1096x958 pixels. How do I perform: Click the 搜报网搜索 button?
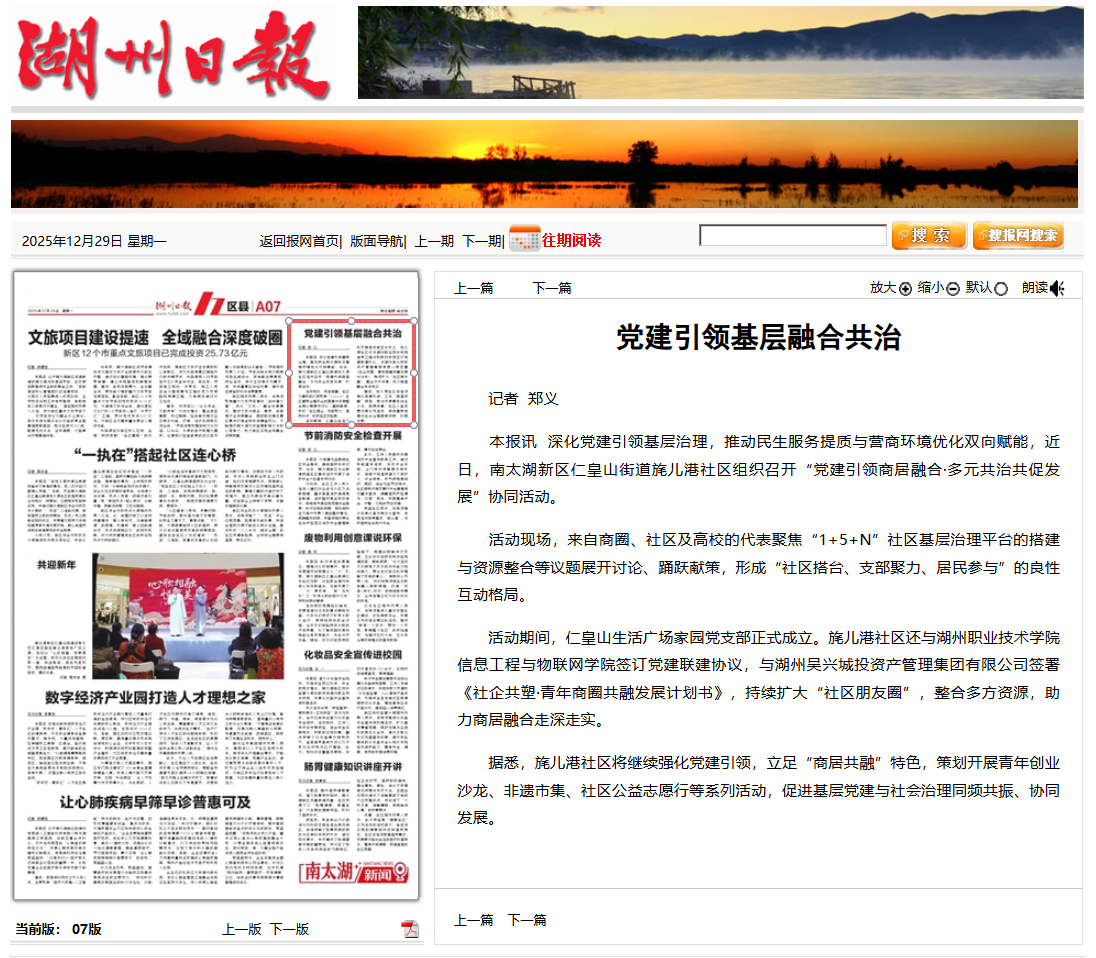pyautogui.click(x=1018, y=236)
